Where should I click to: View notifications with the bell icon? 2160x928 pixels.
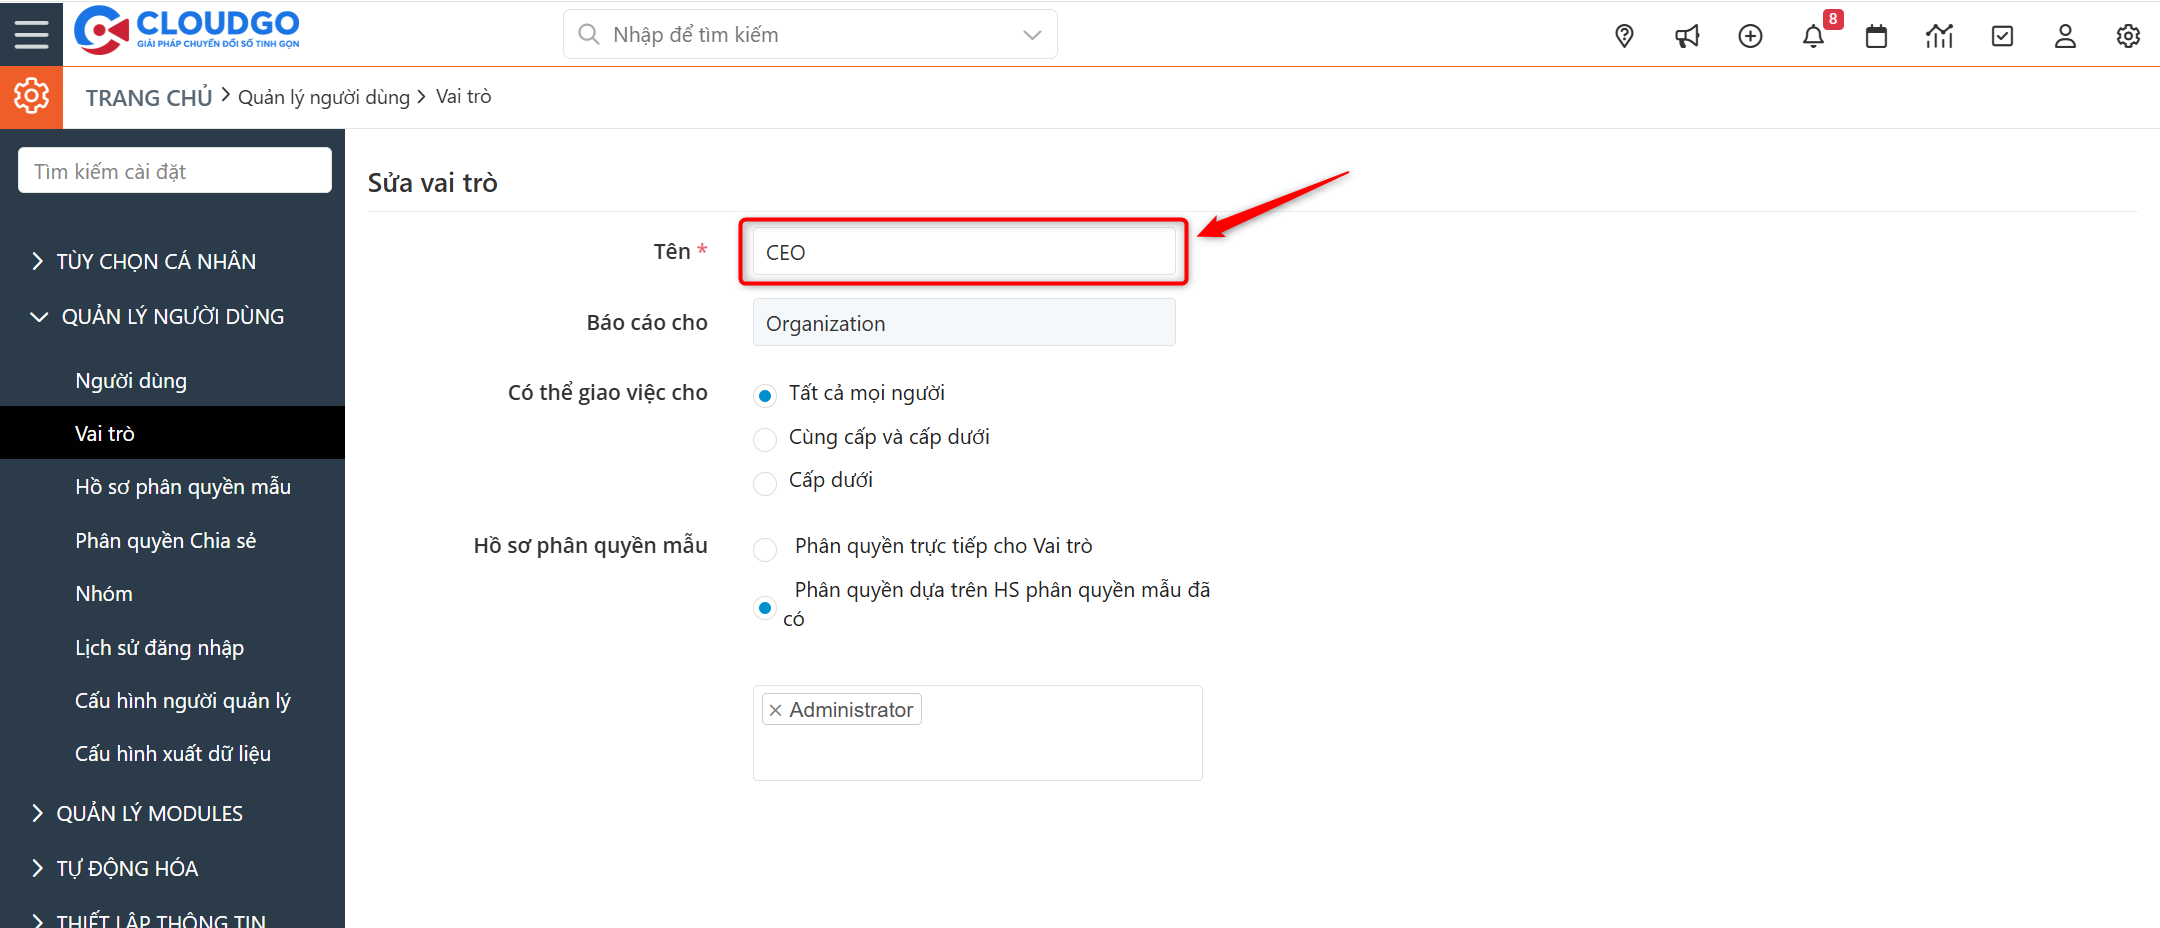(1813, 36)
